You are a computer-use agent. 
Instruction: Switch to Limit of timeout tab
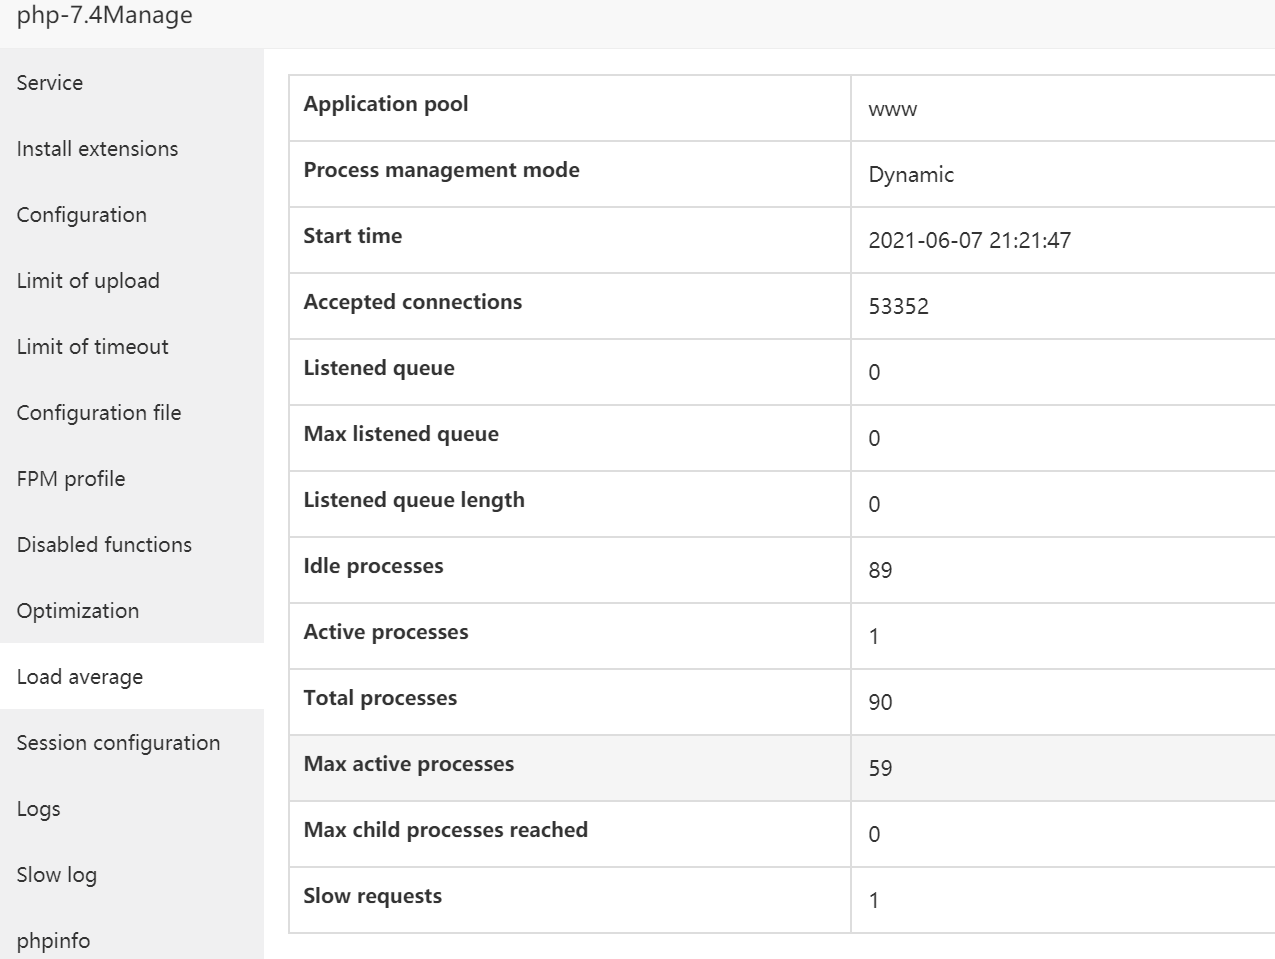(x=92, y=347)
